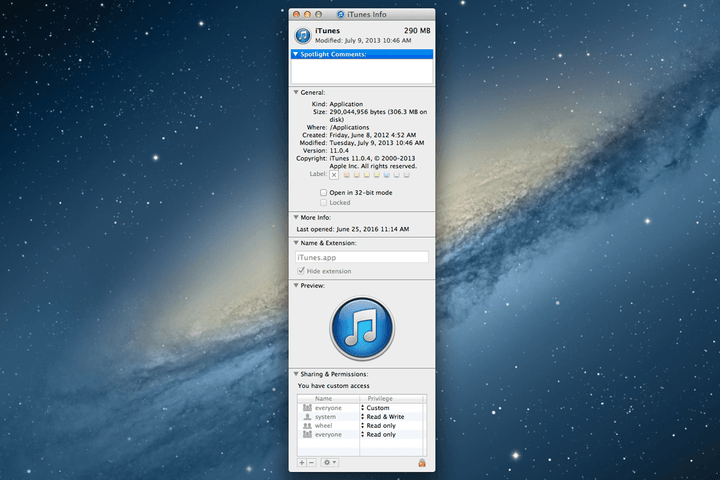720x480 pixels.
Task: Apply the red label swatch
Action: (347, 175)
